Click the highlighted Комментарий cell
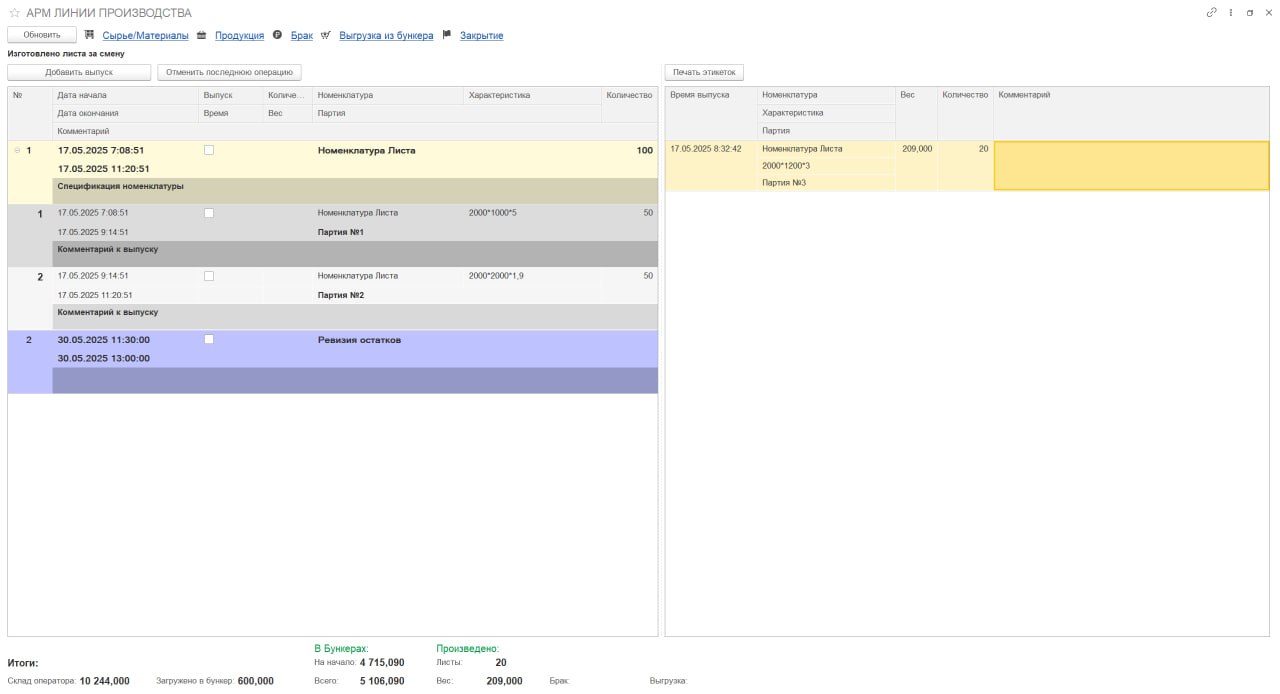The height and width of the screenshot is (694, 1280). (1131, 166)
